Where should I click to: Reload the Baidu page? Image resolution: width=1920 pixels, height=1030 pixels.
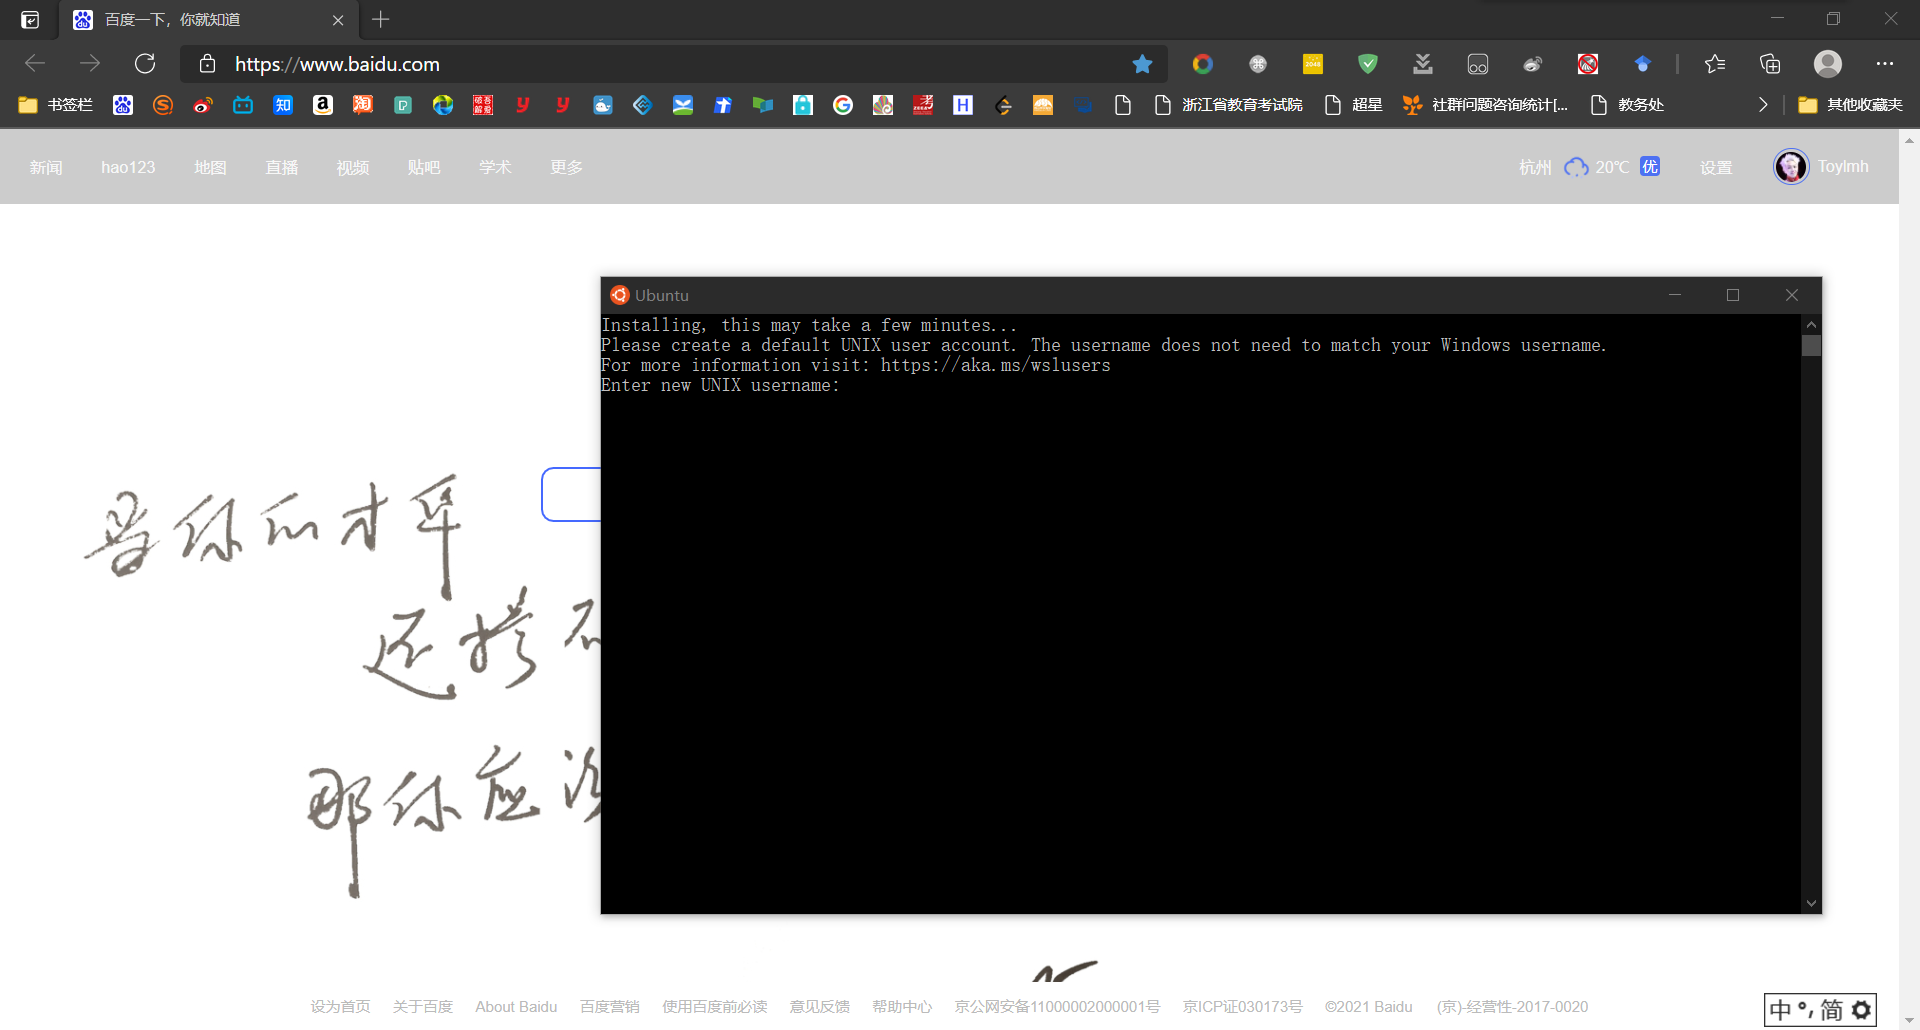coord(145,64)
